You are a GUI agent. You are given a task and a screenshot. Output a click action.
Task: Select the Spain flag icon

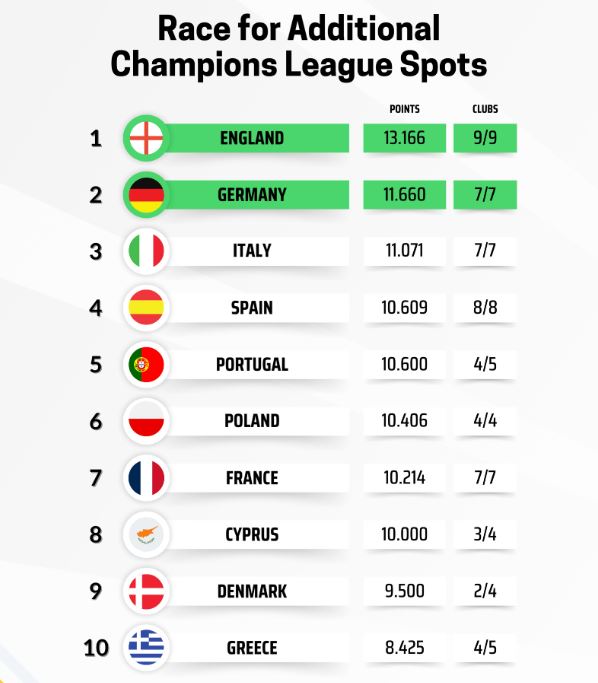click(146, 308)
